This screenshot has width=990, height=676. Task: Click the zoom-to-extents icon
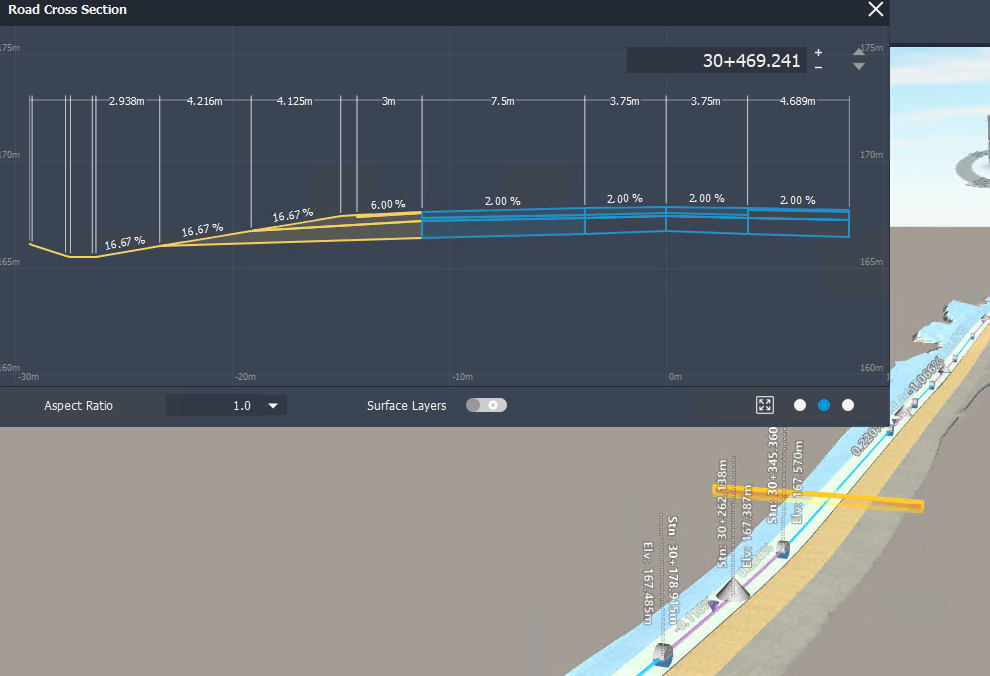coord(765,405)
